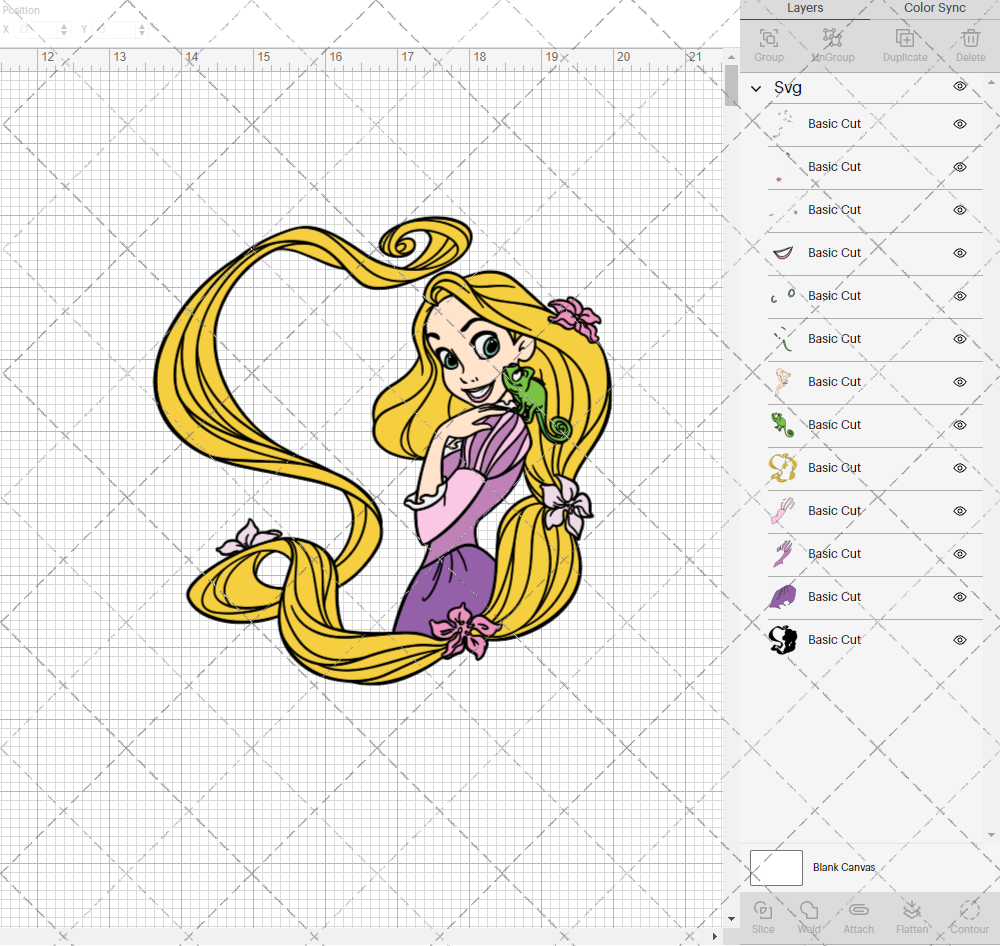
Task: Hide the entire Svg group
Action: tap(960, 86)
